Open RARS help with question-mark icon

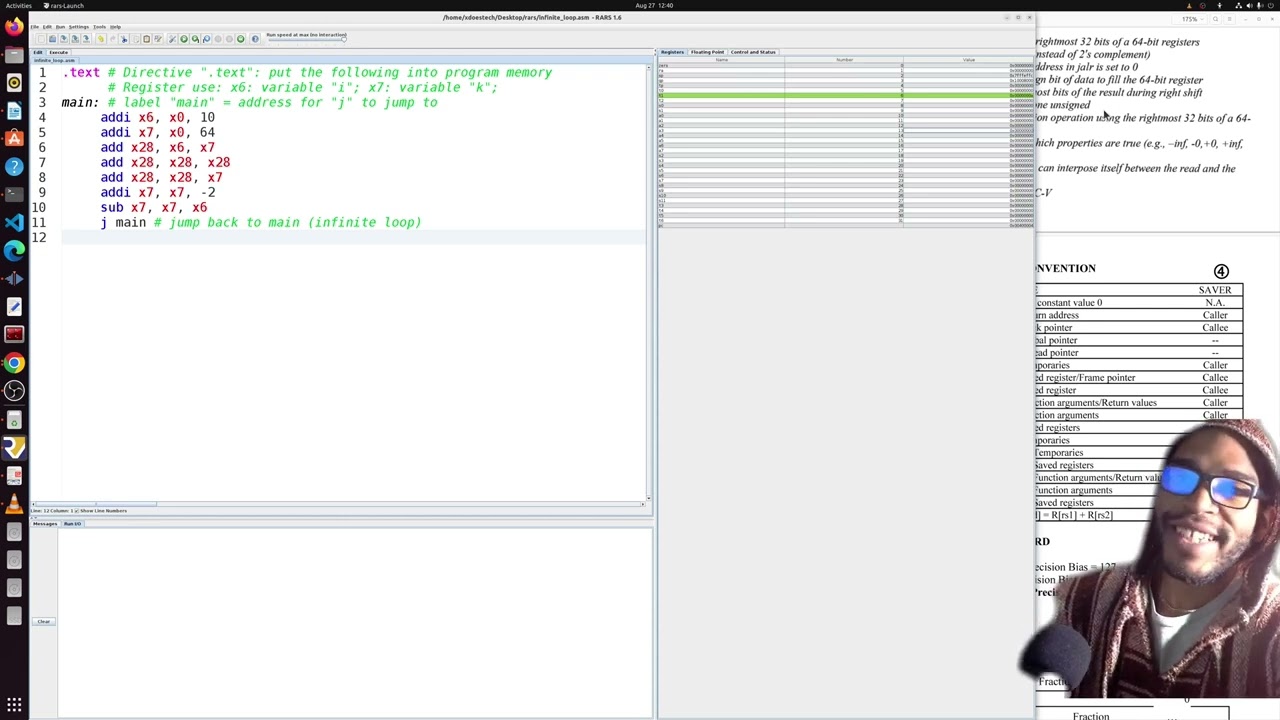255,39
